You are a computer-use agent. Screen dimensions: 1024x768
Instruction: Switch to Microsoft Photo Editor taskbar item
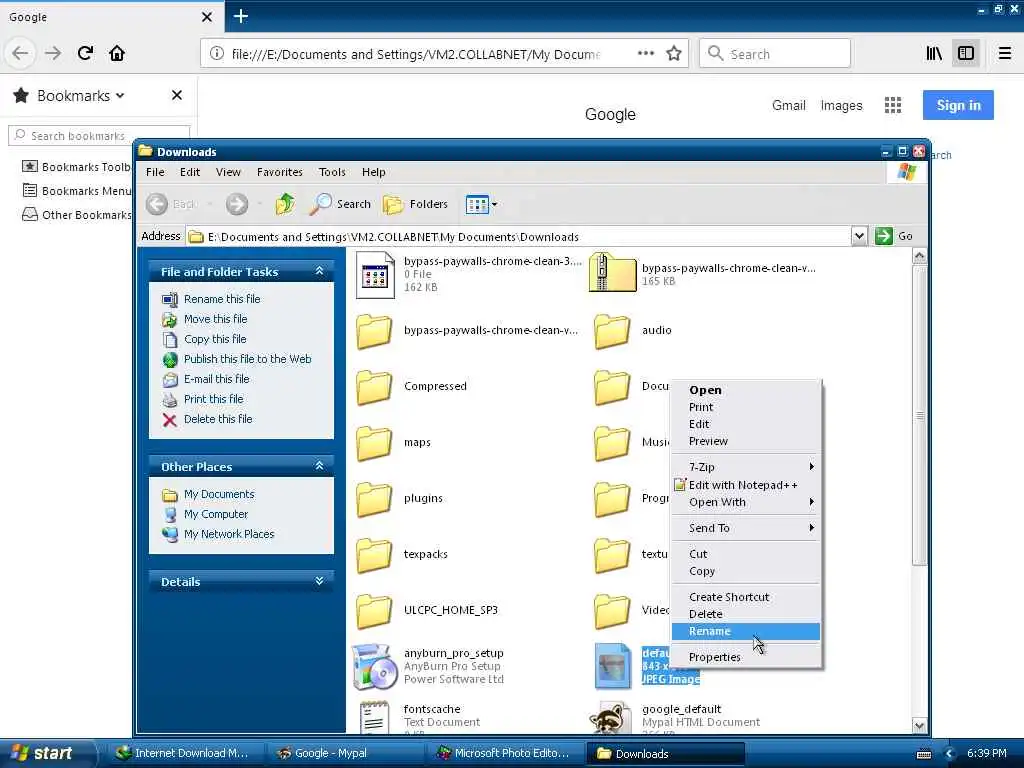(x=503, y=754)
